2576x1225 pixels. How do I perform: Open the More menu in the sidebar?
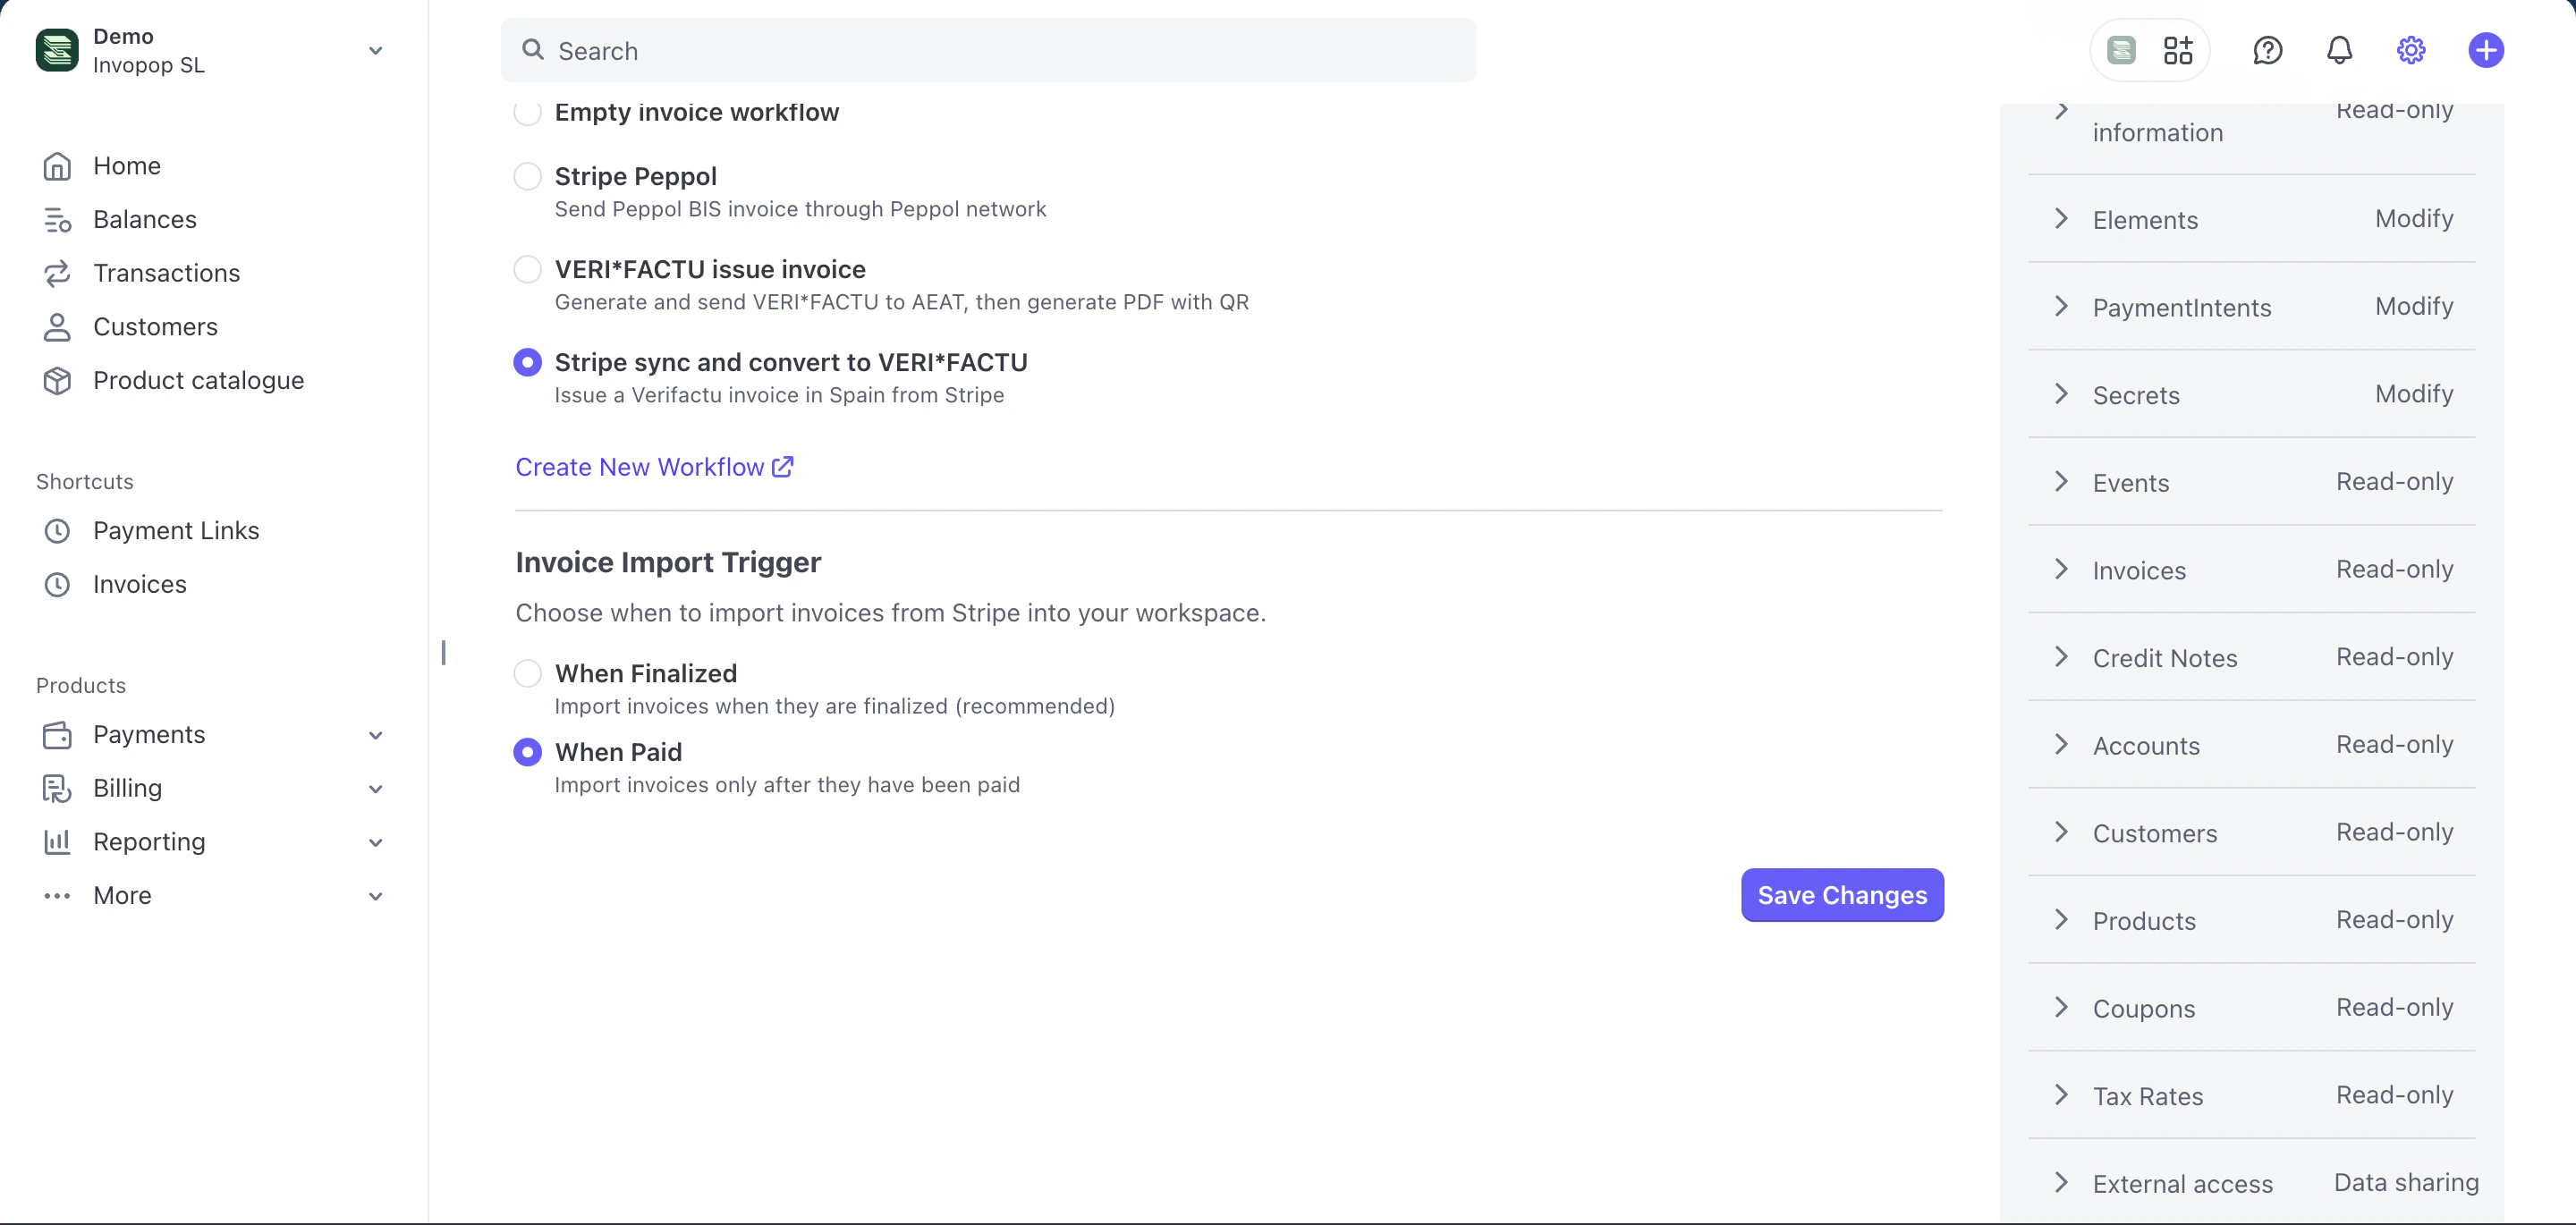(122, 895)
